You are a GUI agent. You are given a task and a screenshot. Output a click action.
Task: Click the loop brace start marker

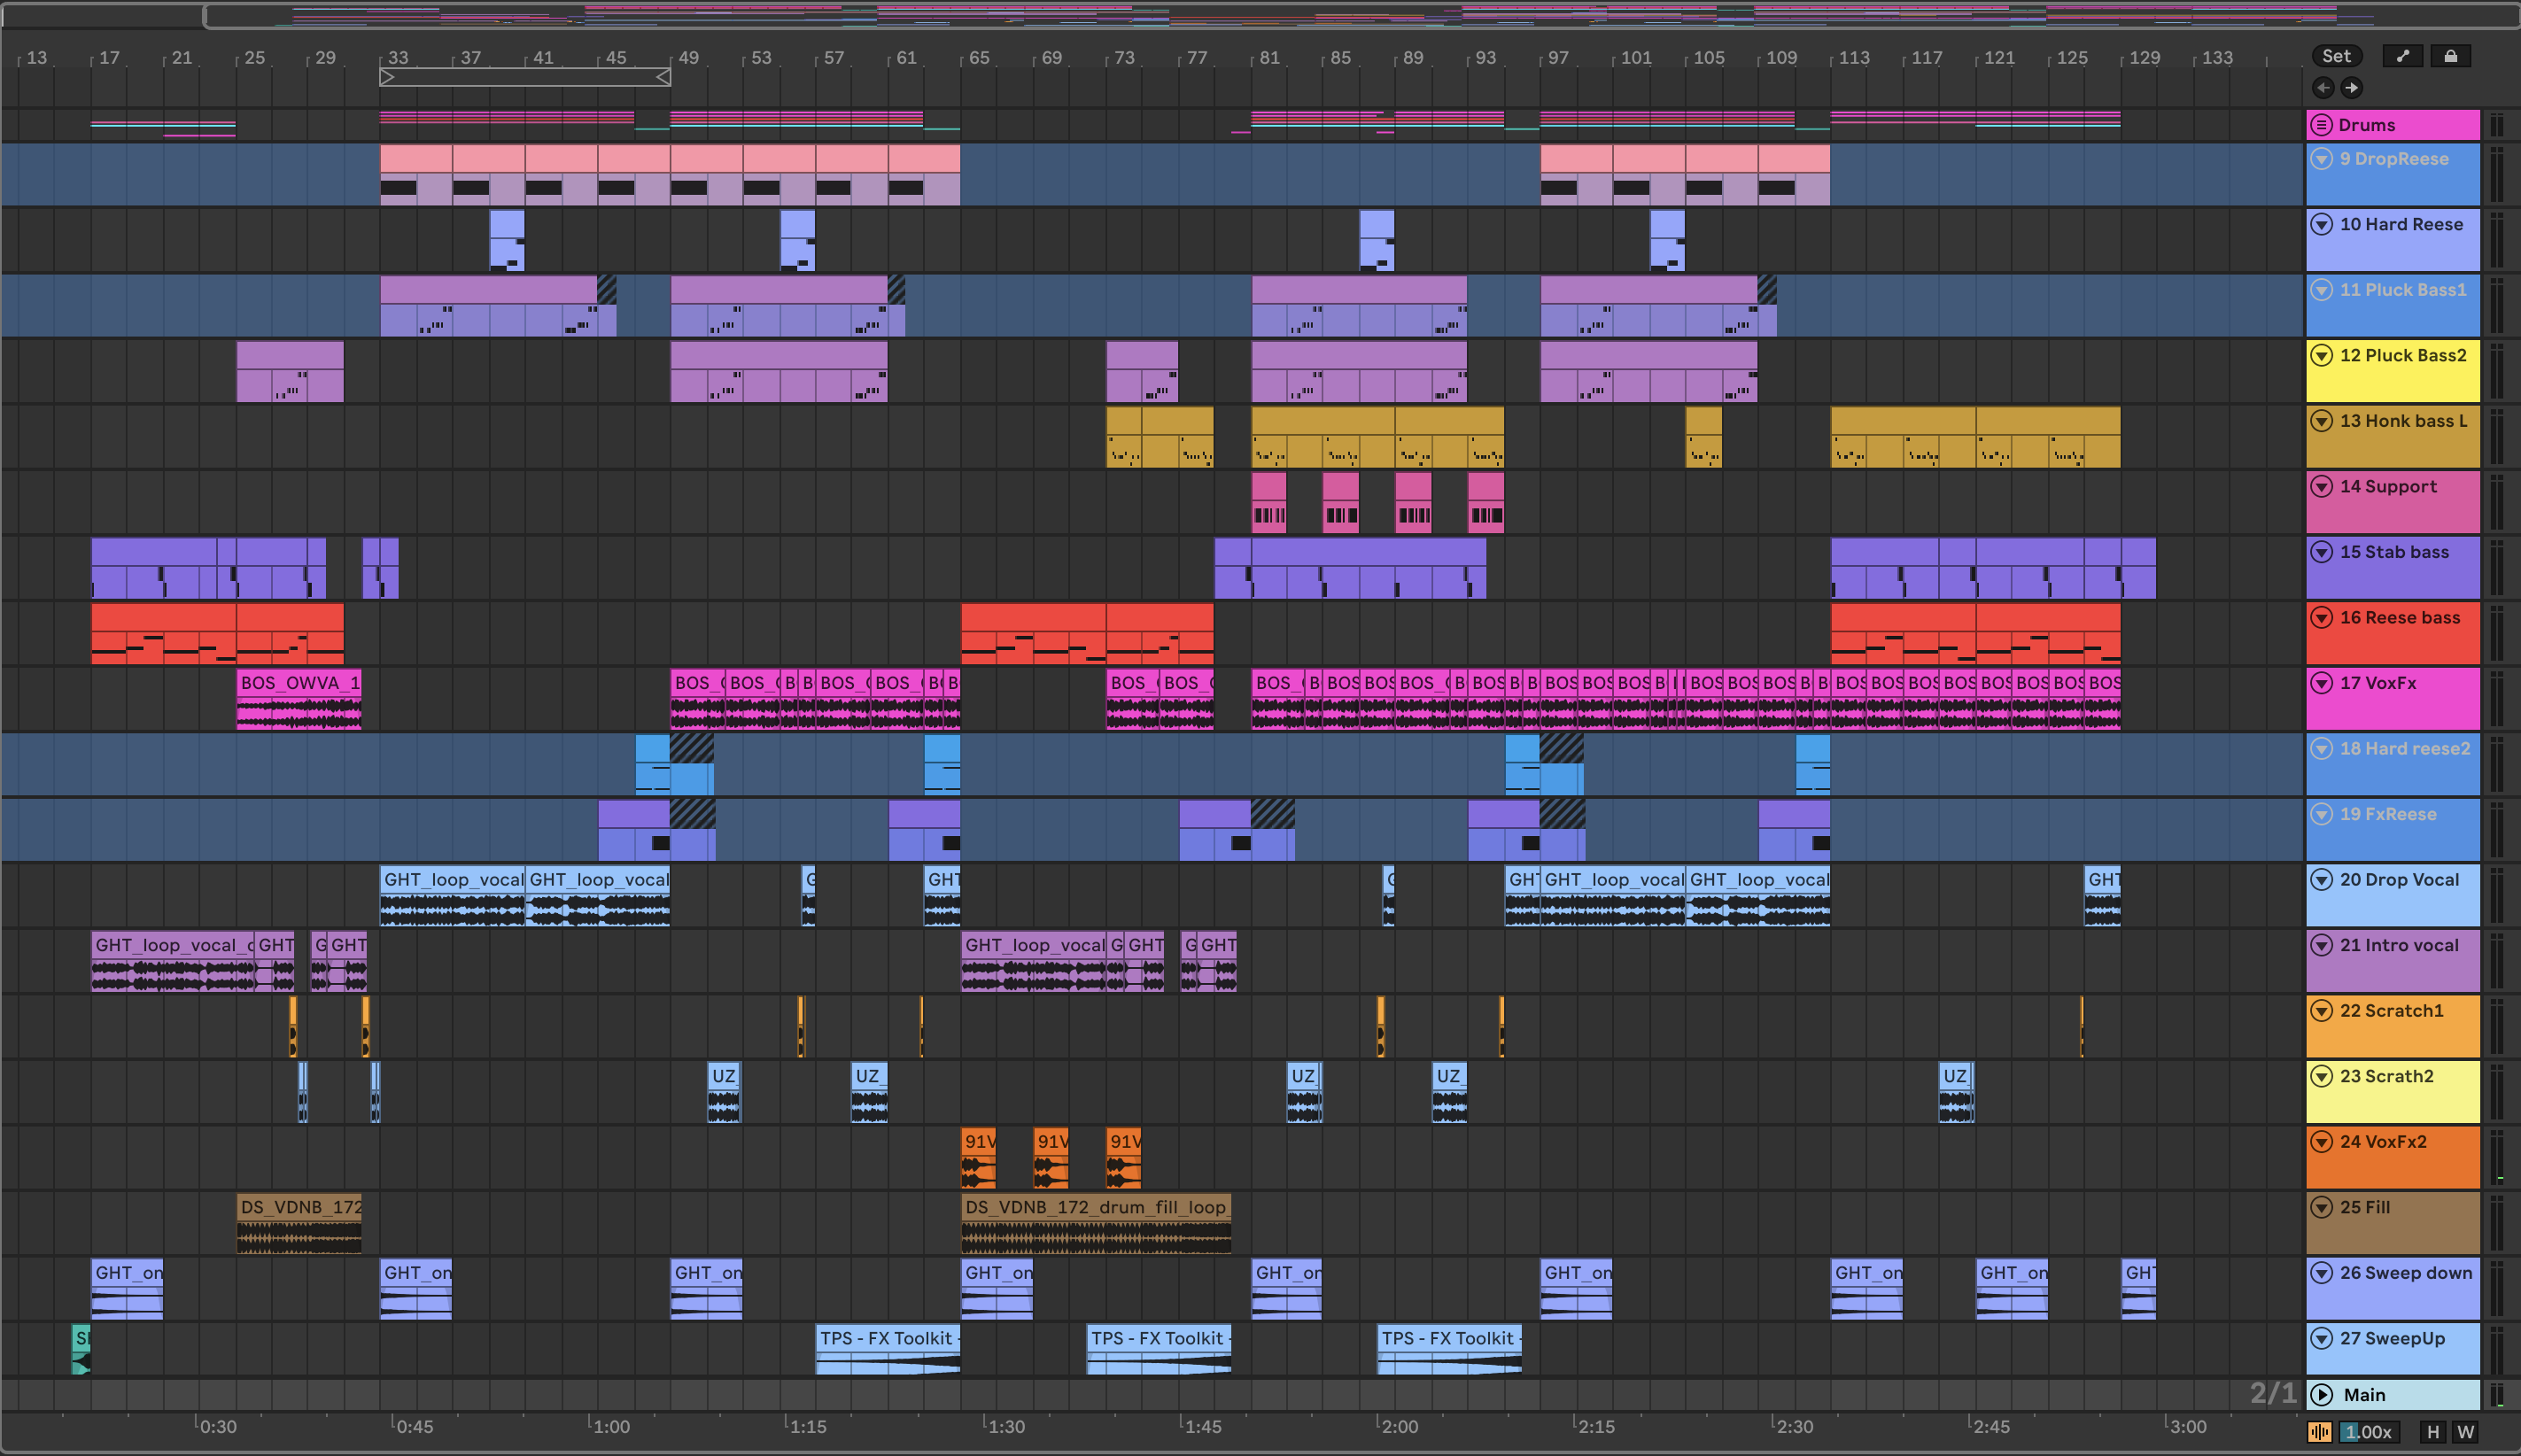coord(387,77)
